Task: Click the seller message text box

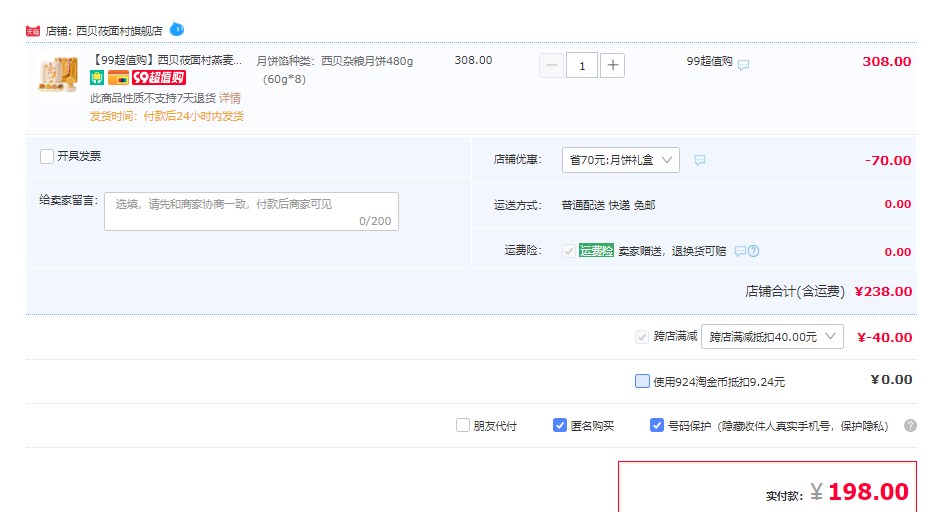Action: tap(251, 211)
